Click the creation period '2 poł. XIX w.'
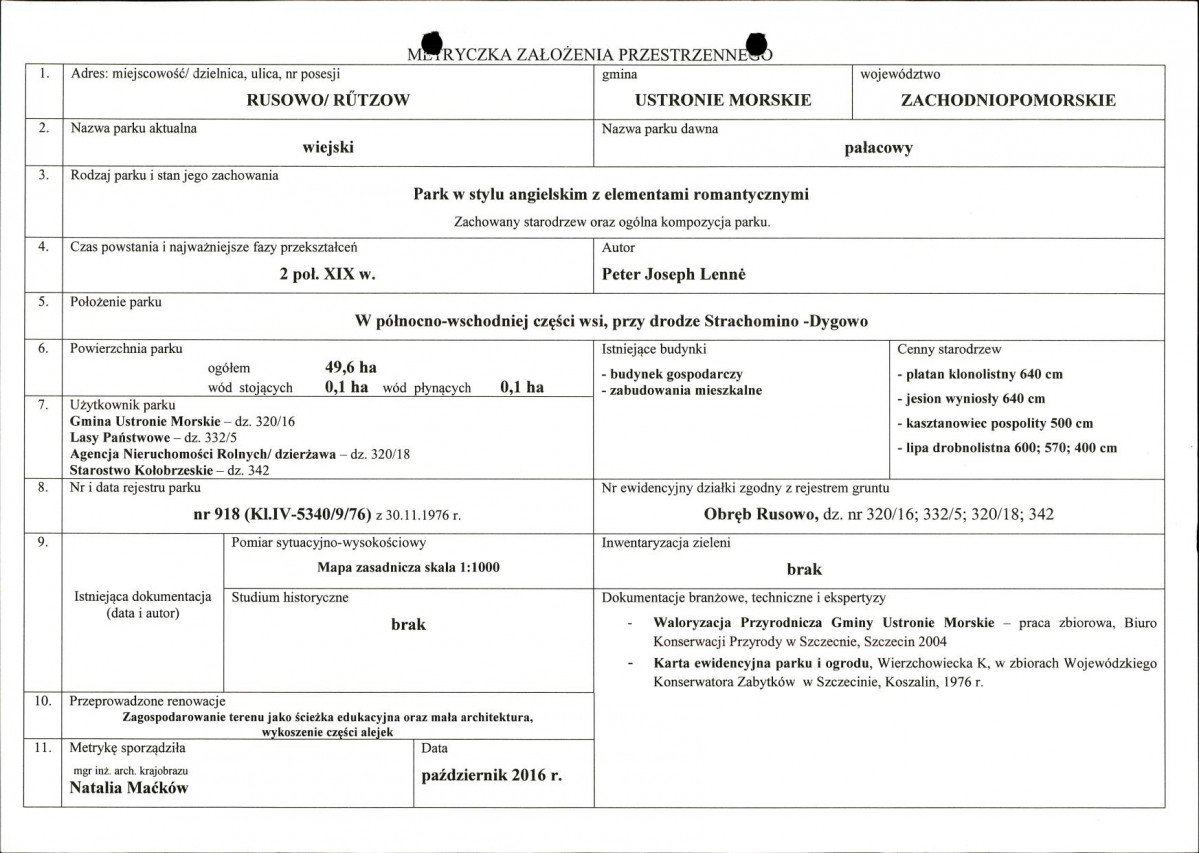This screenshot has width=1199, height=853. 327,274
